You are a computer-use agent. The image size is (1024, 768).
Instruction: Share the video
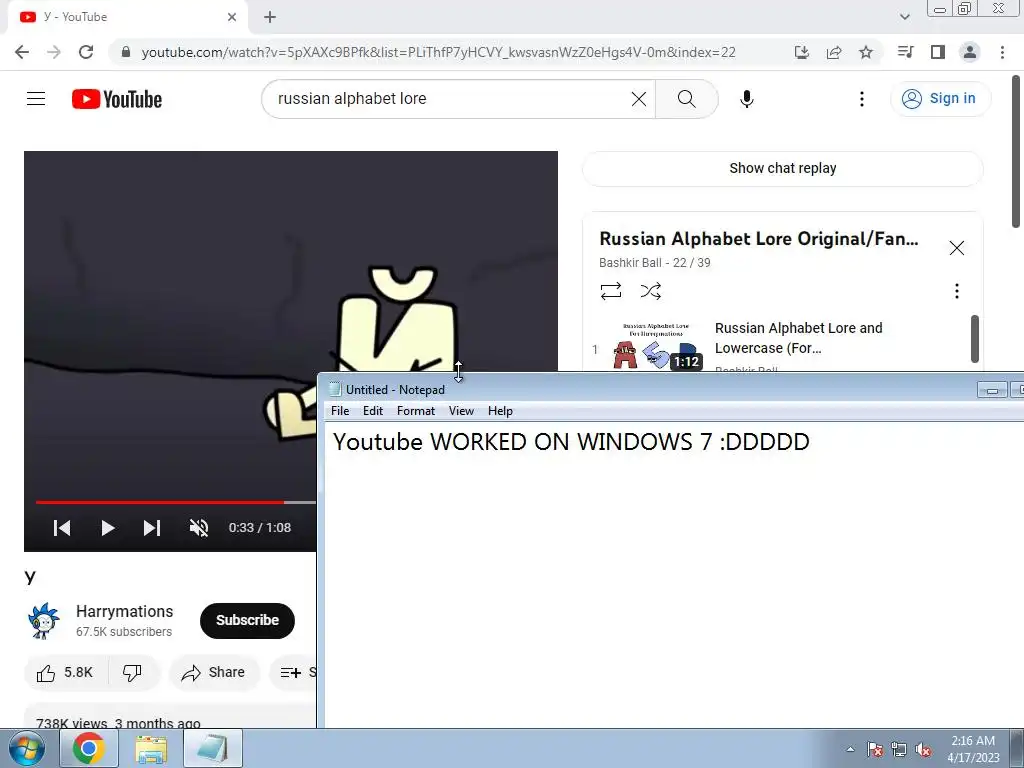point(214,673)
